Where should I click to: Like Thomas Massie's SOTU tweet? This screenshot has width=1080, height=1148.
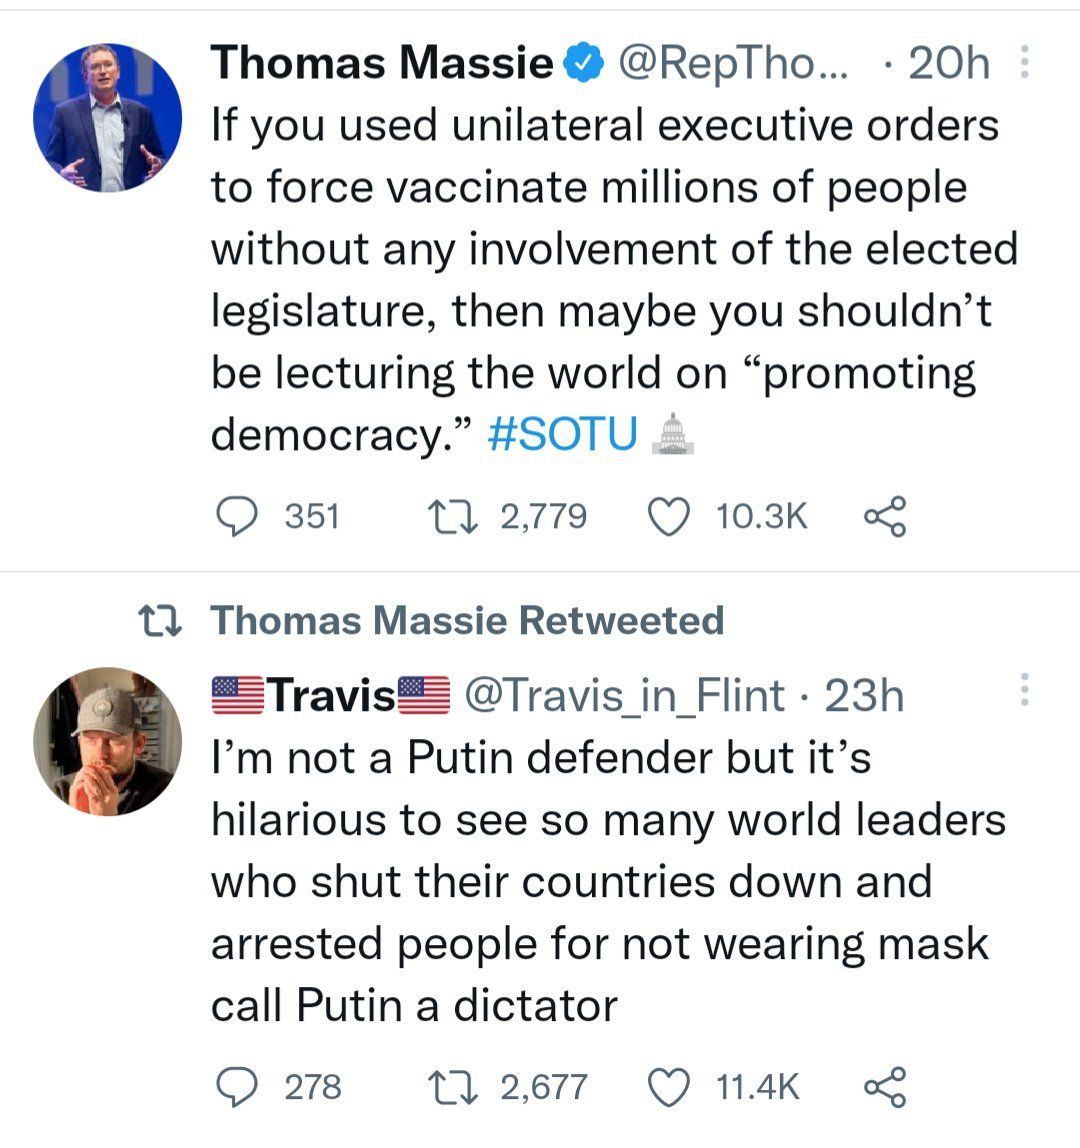[670, 516]
